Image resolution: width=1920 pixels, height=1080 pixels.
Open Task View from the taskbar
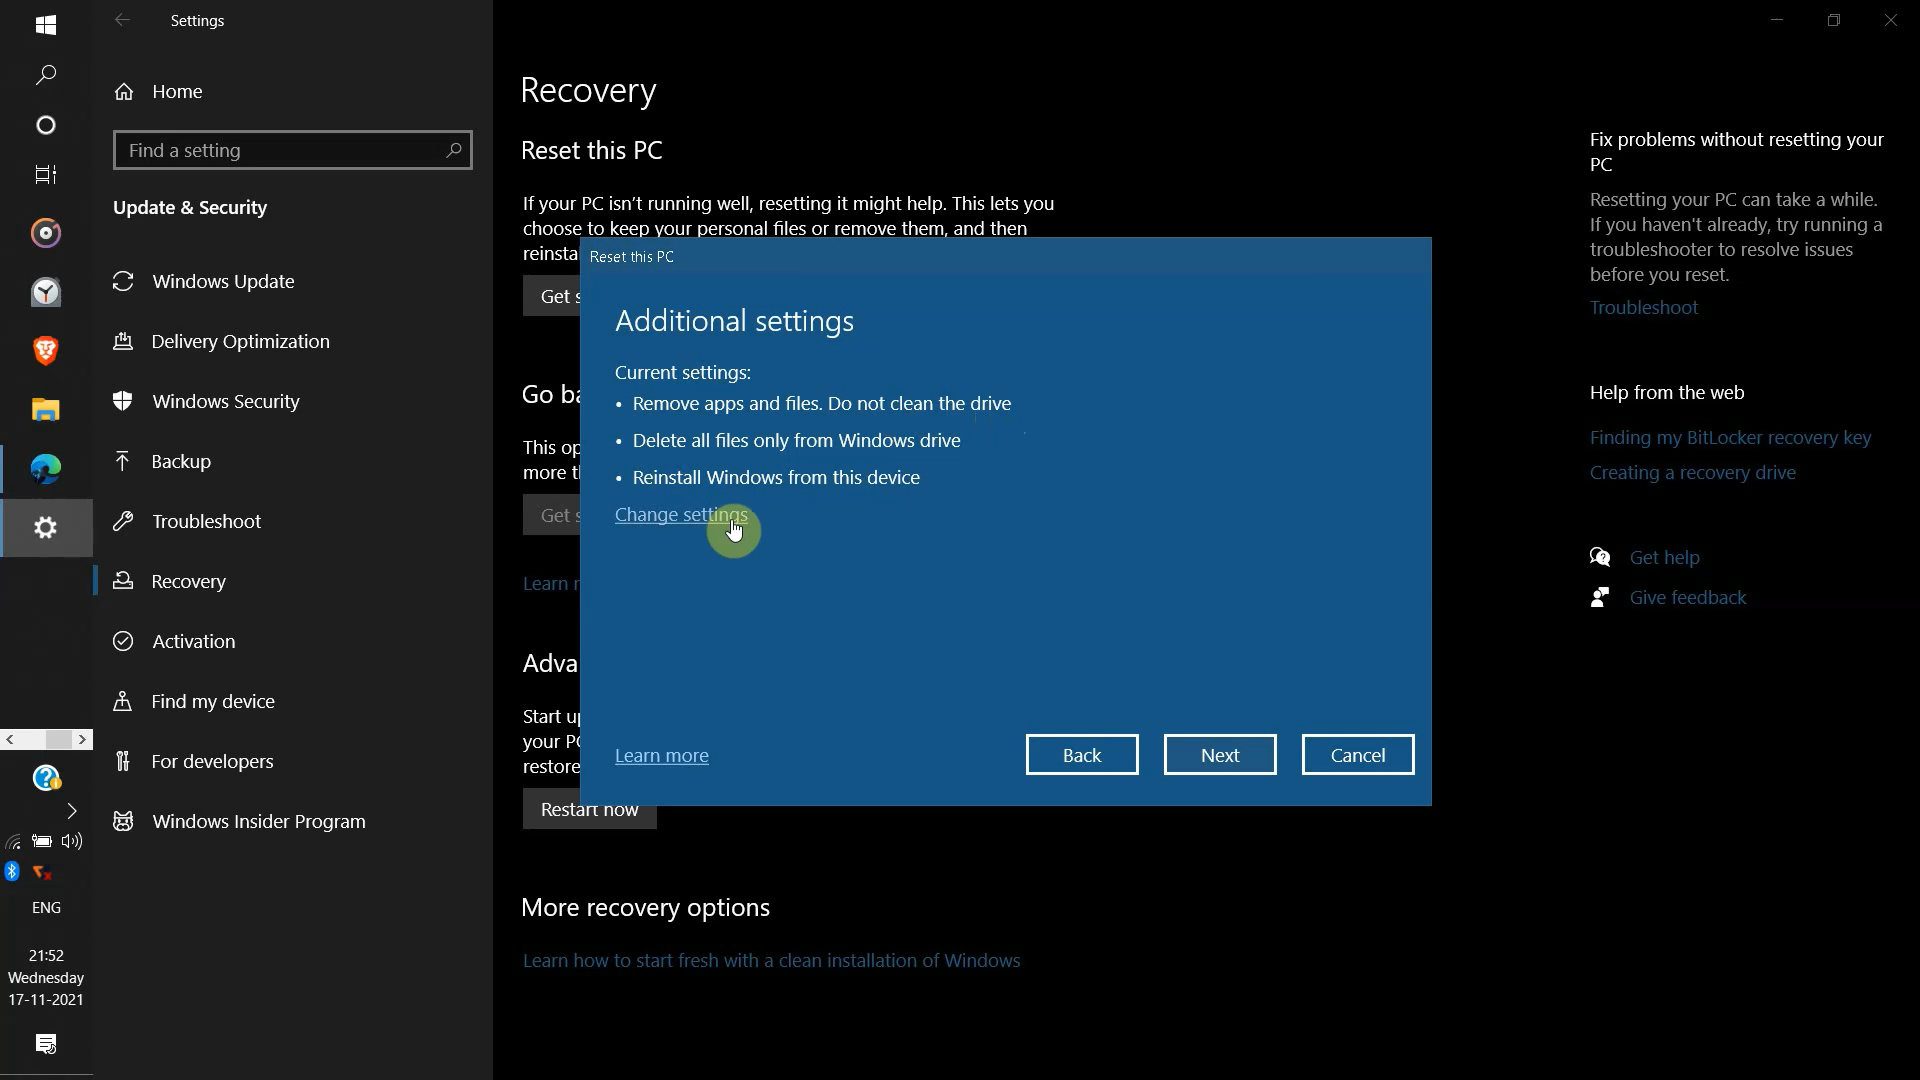pyautogui.click(x=46, y=175)
